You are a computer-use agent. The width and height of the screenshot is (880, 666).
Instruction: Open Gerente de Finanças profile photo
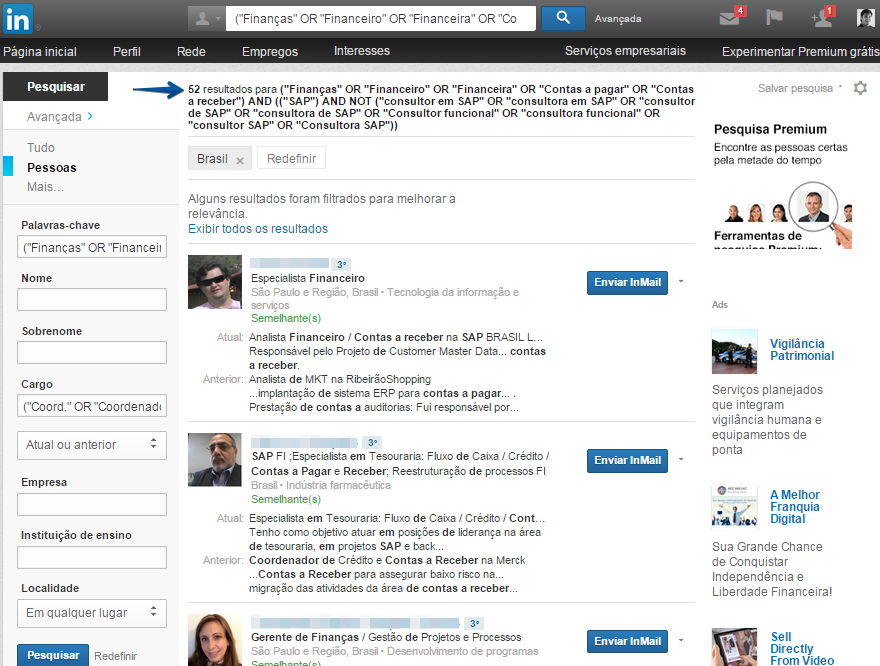click(x=215, y=640)
